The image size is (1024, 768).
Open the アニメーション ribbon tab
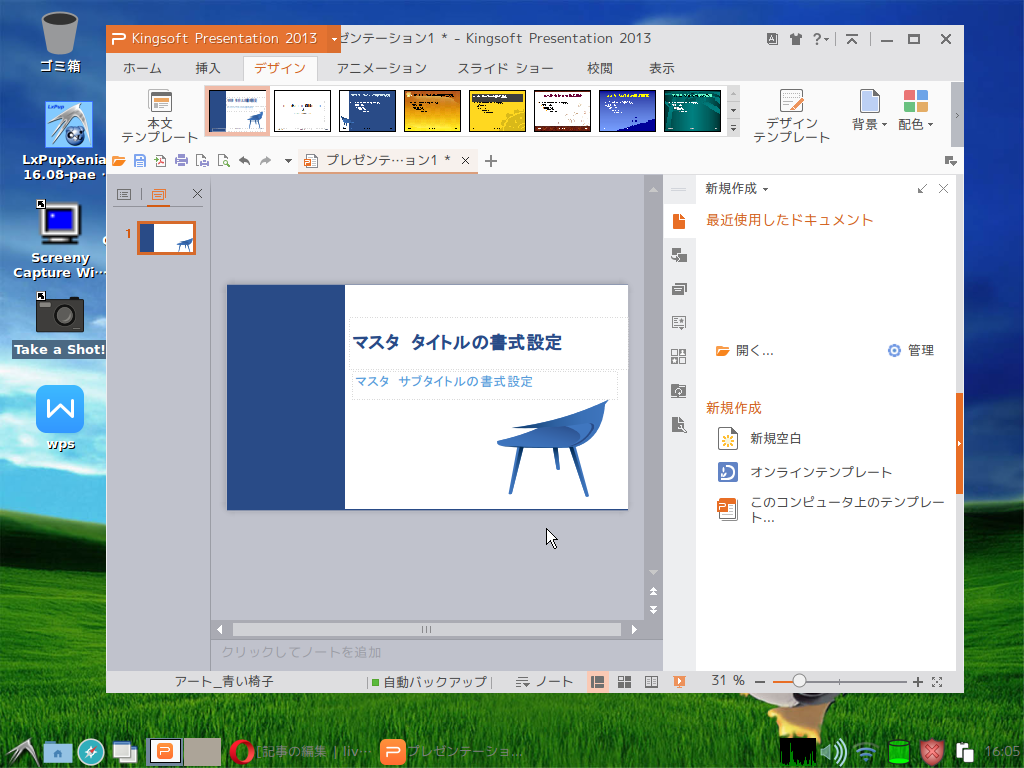pos(381,69)
